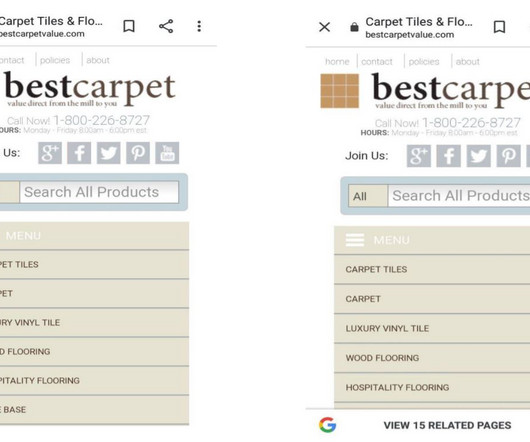Tap the share icon in left browser bar
530x442 pixels.
pyautogui.click(x=166, y=26)
